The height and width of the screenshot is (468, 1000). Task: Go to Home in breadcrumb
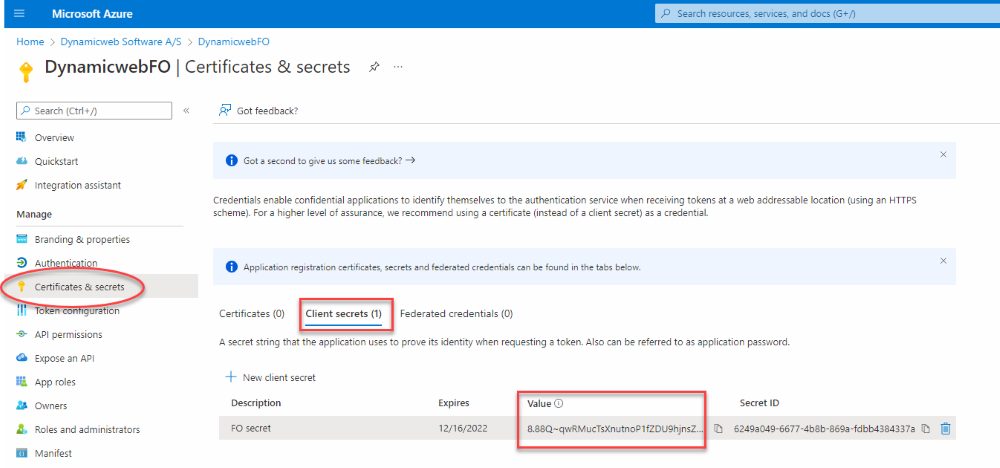[30, 42]
